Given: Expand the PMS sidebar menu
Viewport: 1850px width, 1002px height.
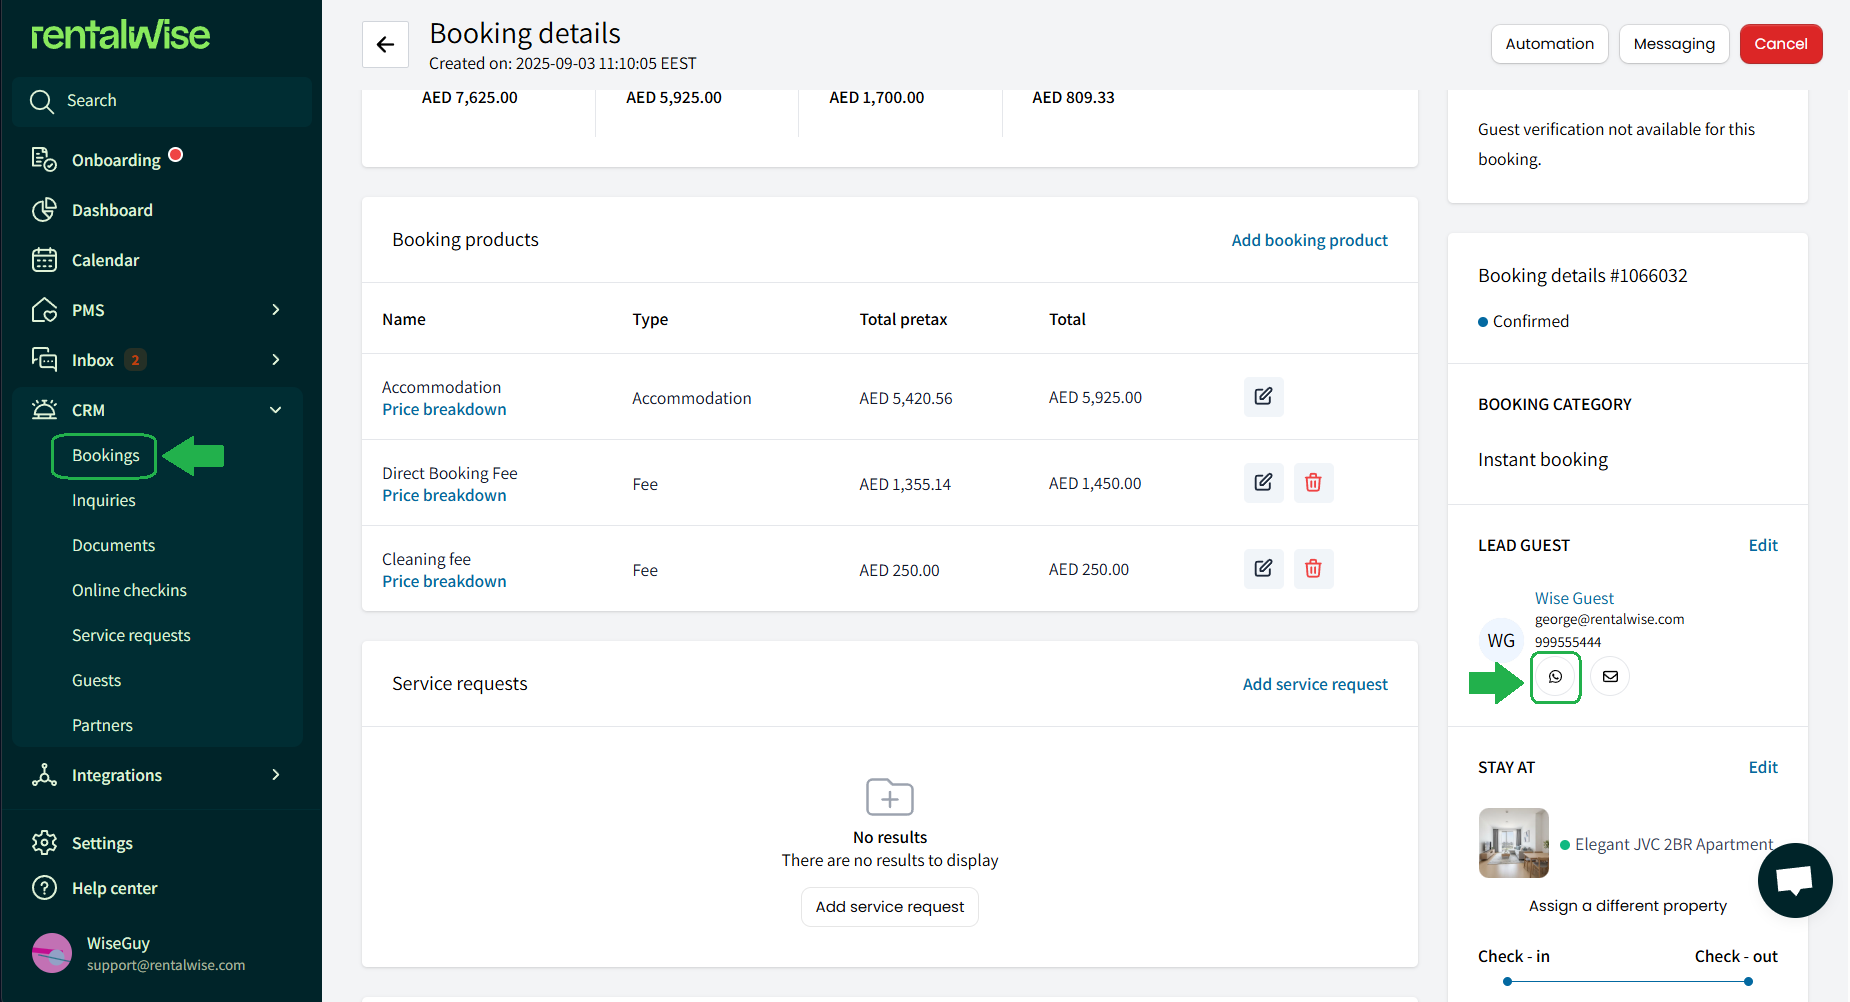Looking at the screenshot, I should coord(276,310).
